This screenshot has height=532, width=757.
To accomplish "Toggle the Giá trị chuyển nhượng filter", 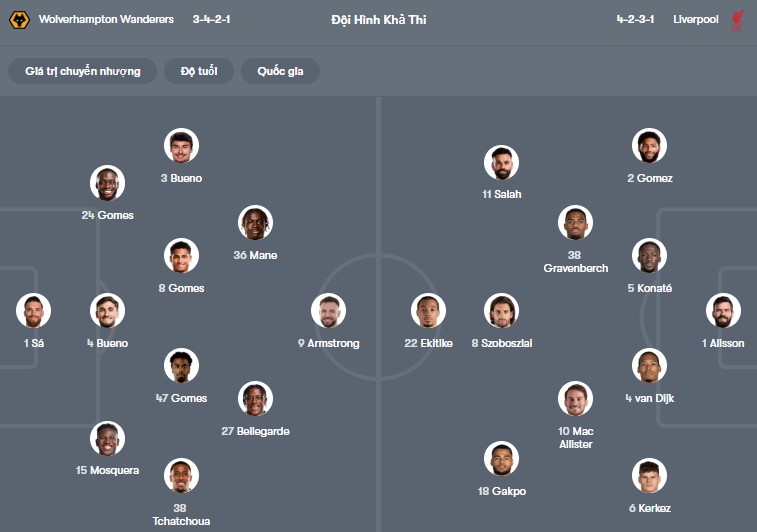I will [x=83, y=71].
